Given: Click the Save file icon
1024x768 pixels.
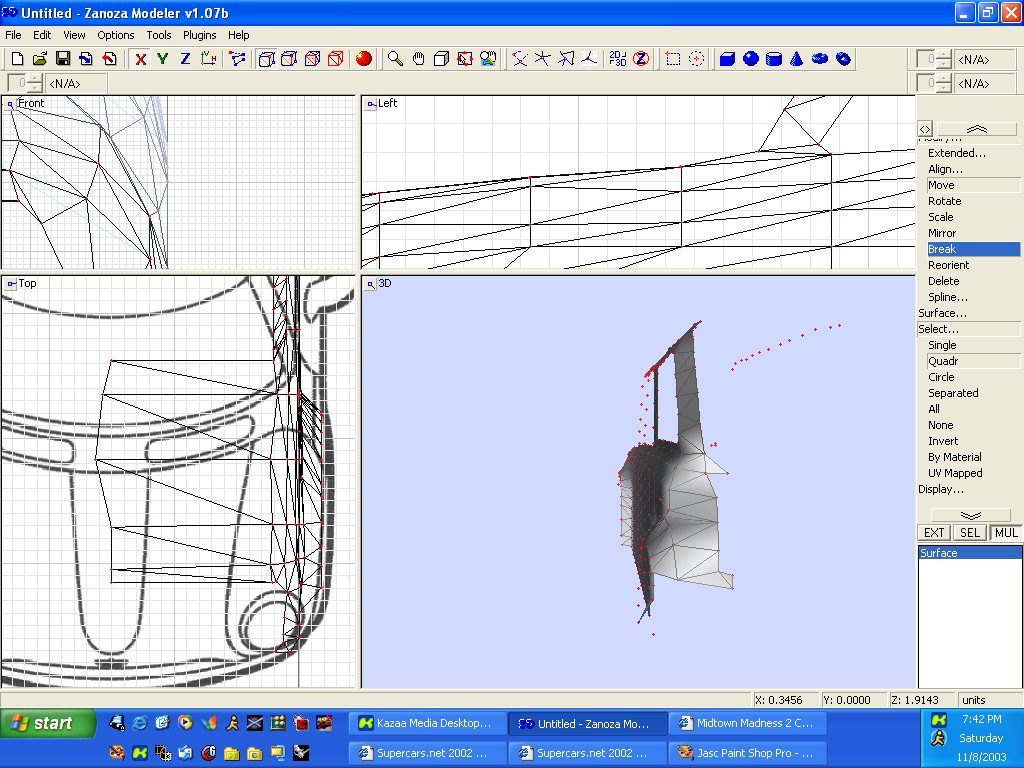Looking at the screenshot, I should (62, 59).
